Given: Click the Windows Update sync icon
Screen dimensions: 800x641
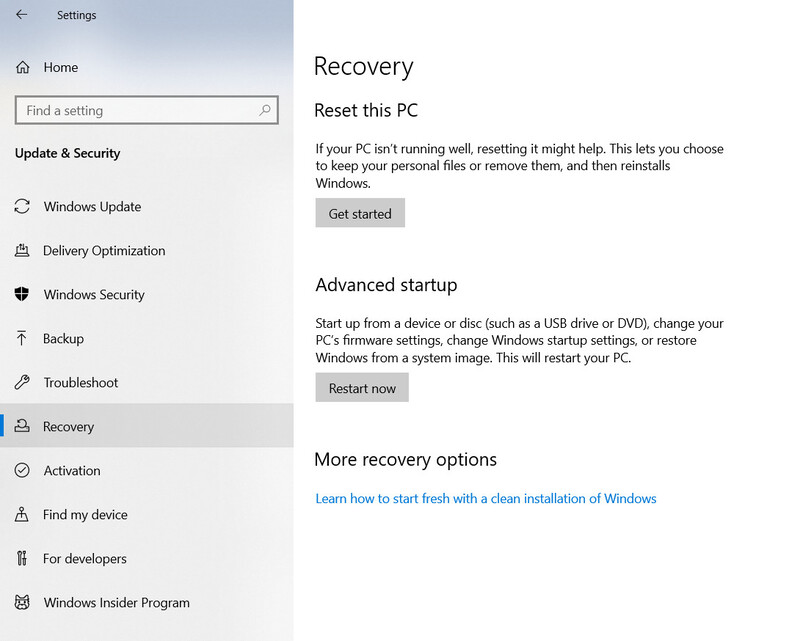Looking at the screenshot, I should click(22, 206).
